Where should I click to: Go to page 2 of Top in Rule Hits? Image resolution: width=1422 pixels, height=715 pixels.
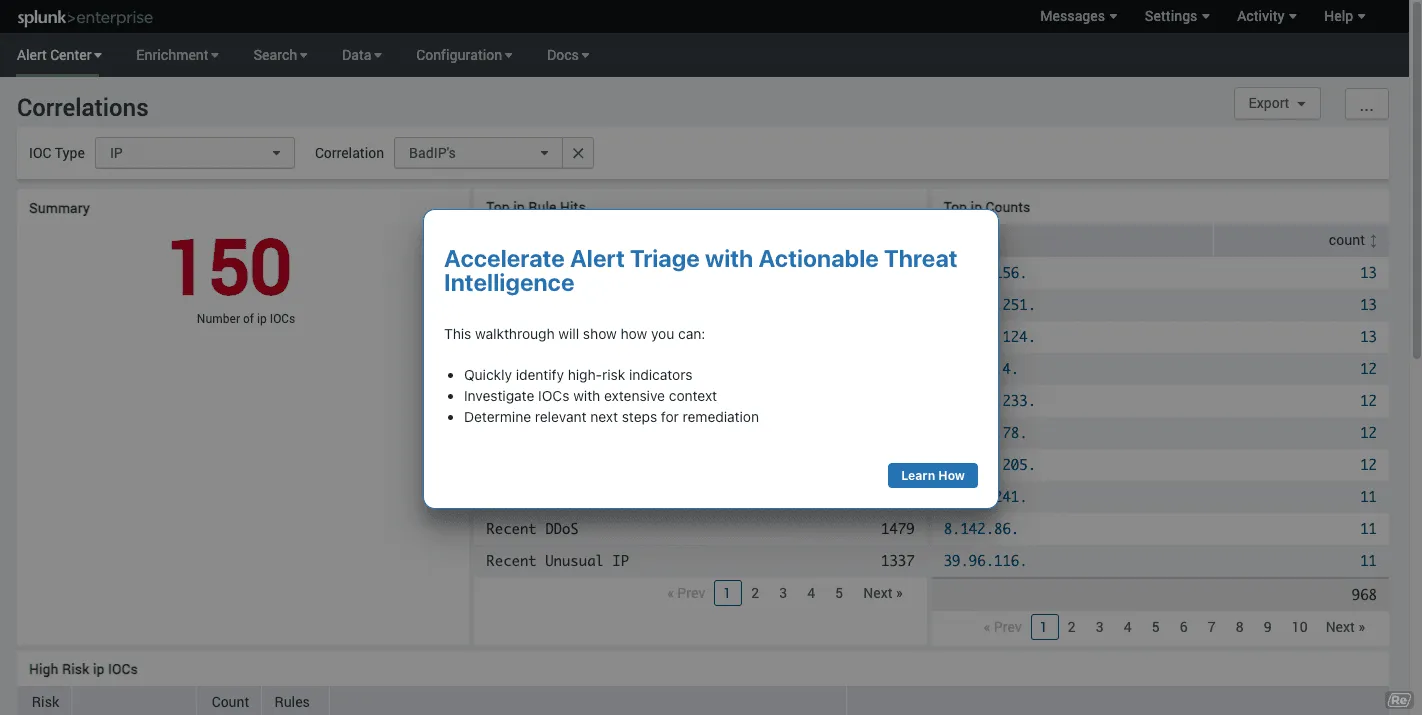[x=755, y=592]
